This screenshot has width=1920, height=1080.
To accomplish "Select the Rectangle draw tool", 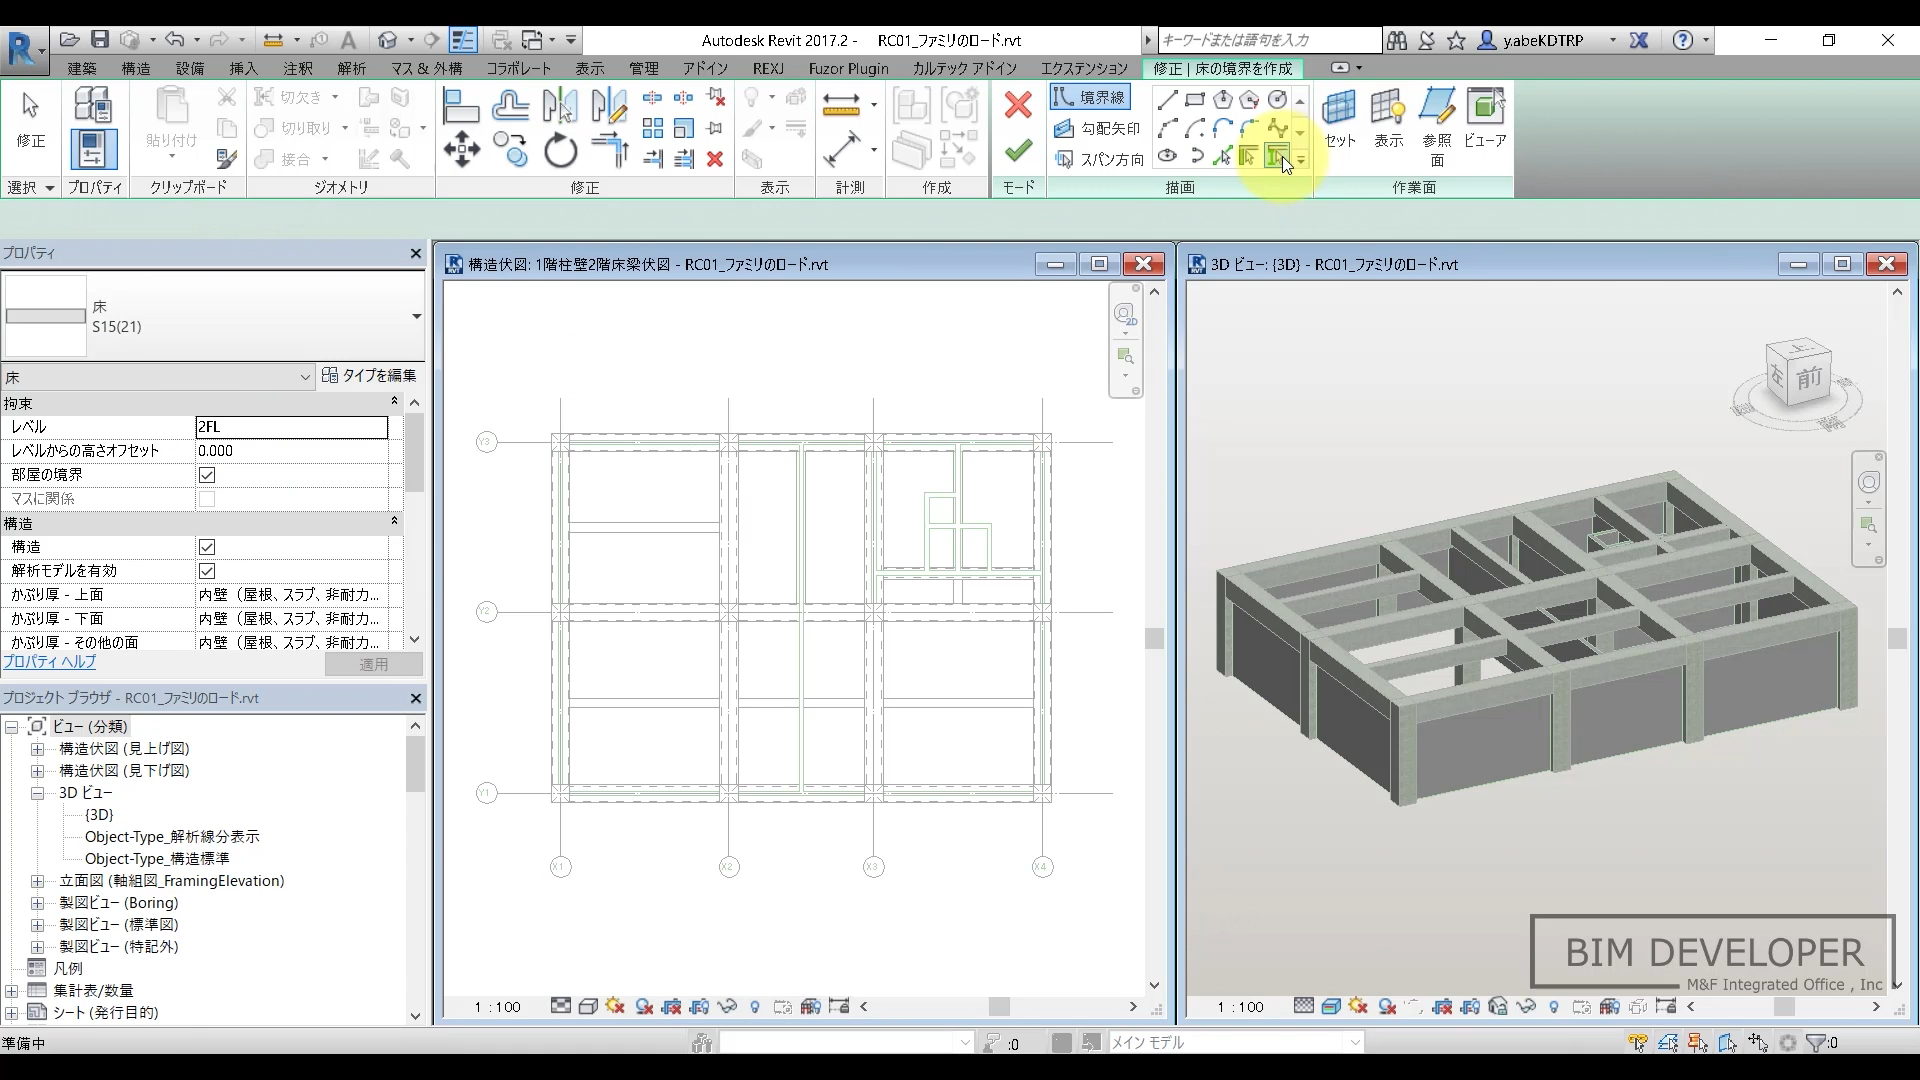I will (1195, 99).
